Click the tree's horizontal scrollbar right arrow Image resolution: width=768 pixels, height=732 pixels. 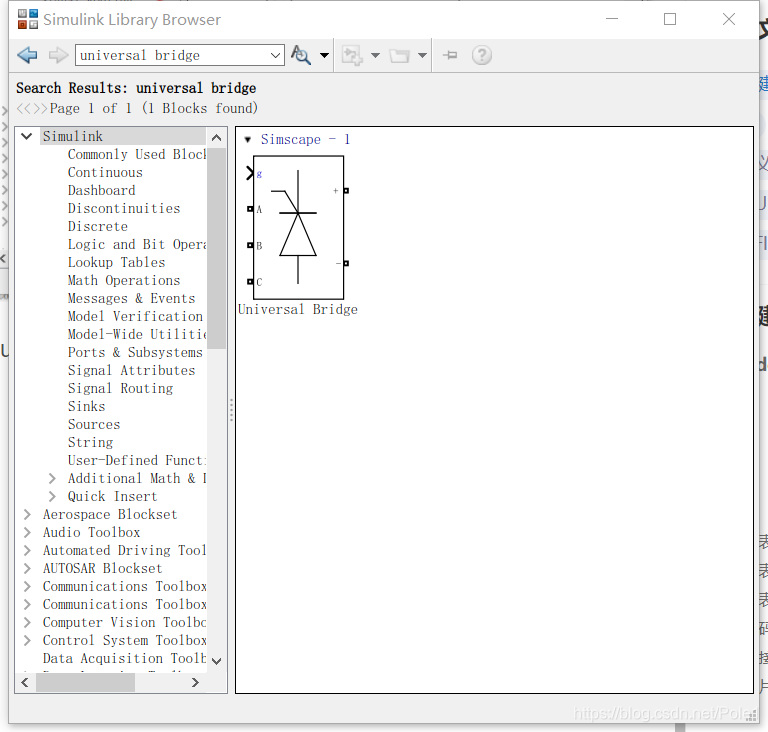(195, 682)
